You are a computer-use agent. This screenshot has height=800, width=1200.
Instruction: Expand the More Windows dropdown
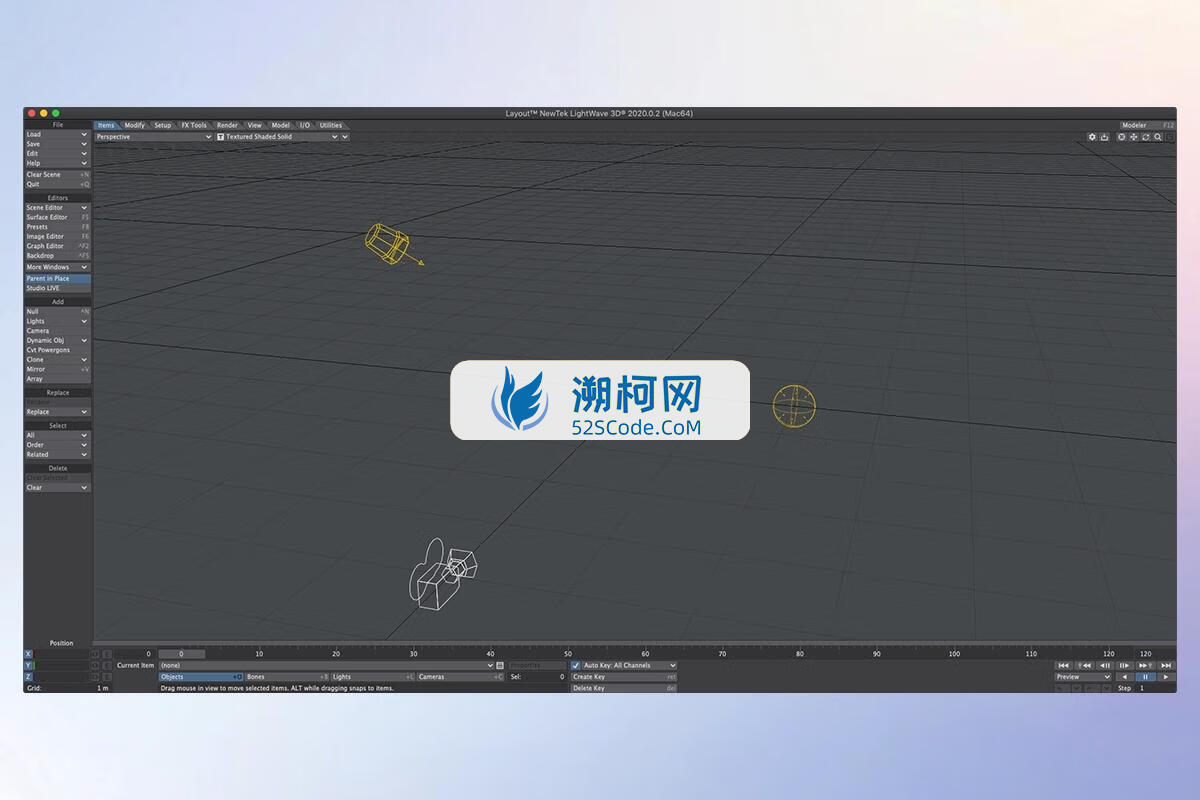point(58,267)
